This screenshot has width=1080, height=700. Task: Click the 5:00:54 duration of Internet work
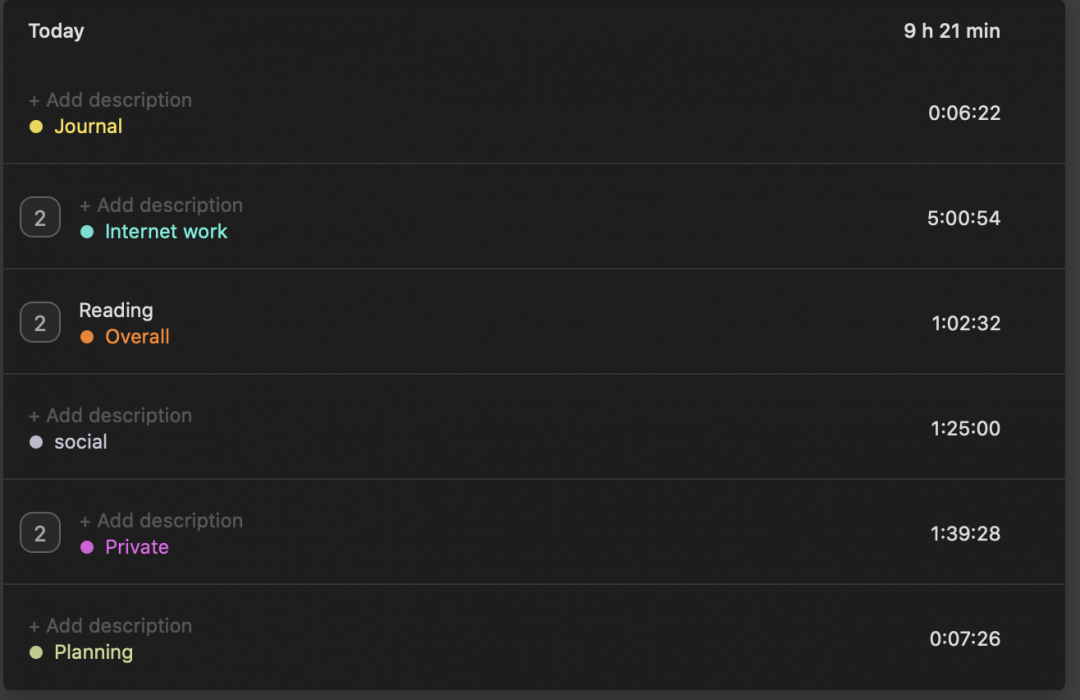[x=963, y=218]
